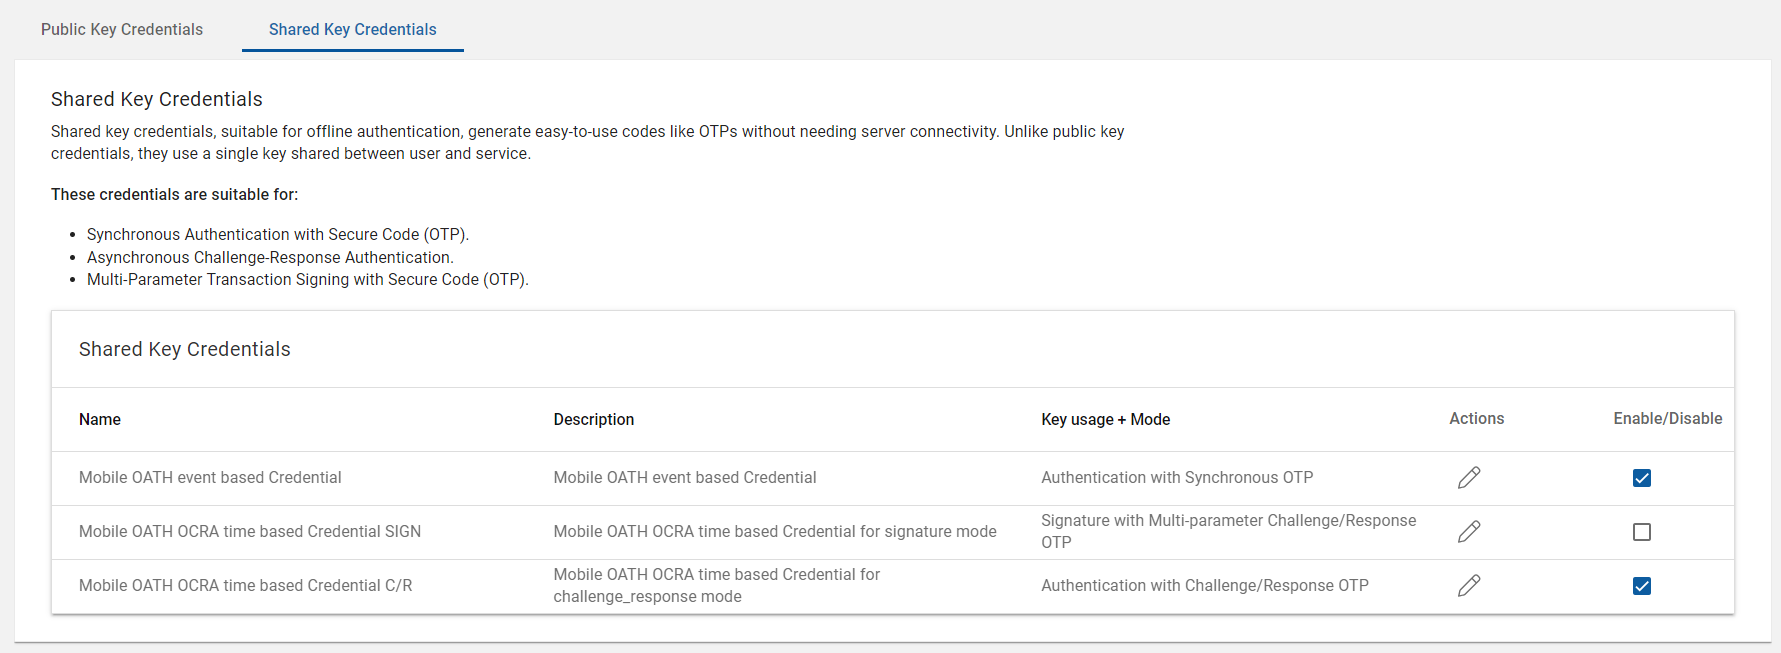Click the Actions column header
Image resolution: width=1781 pixels, height=653 pixels.
coord(1476,419)
